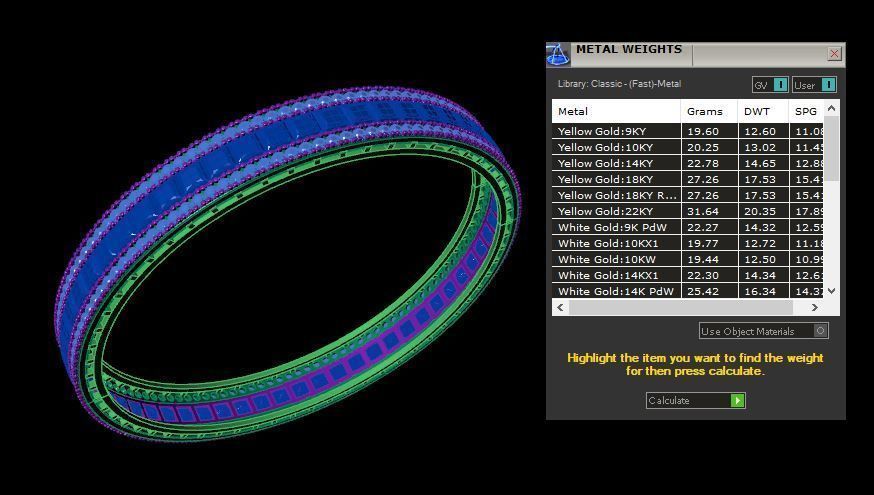The image size is (874, 495).
Task: Click the 22.78 grams value
Action: (703, 163)
